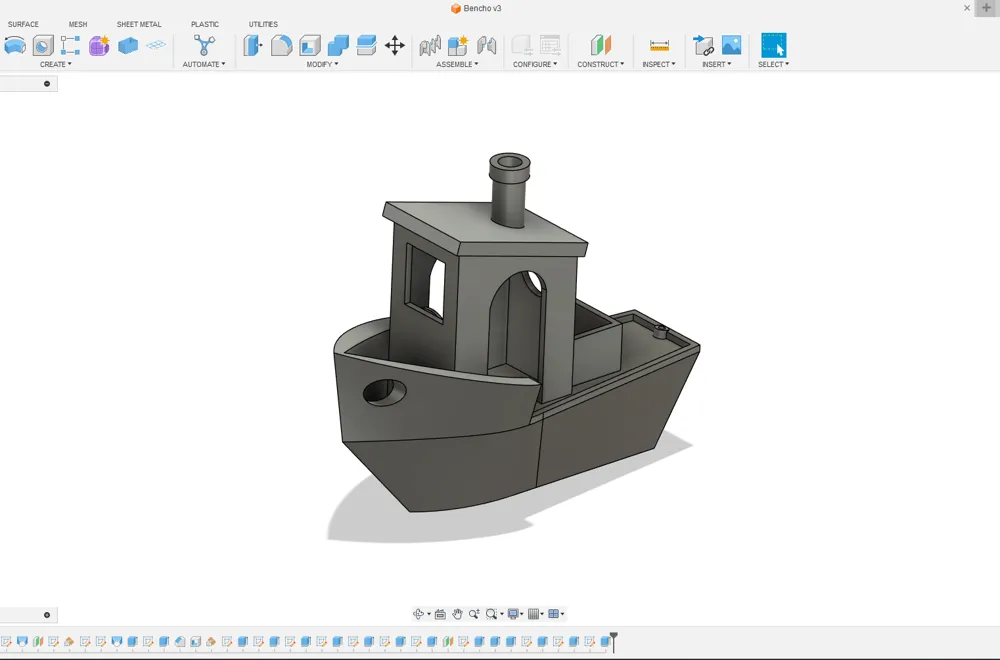1000x660 pixels.
Task: Click the Grid and Snaps icon
Action: pos(534,613)
